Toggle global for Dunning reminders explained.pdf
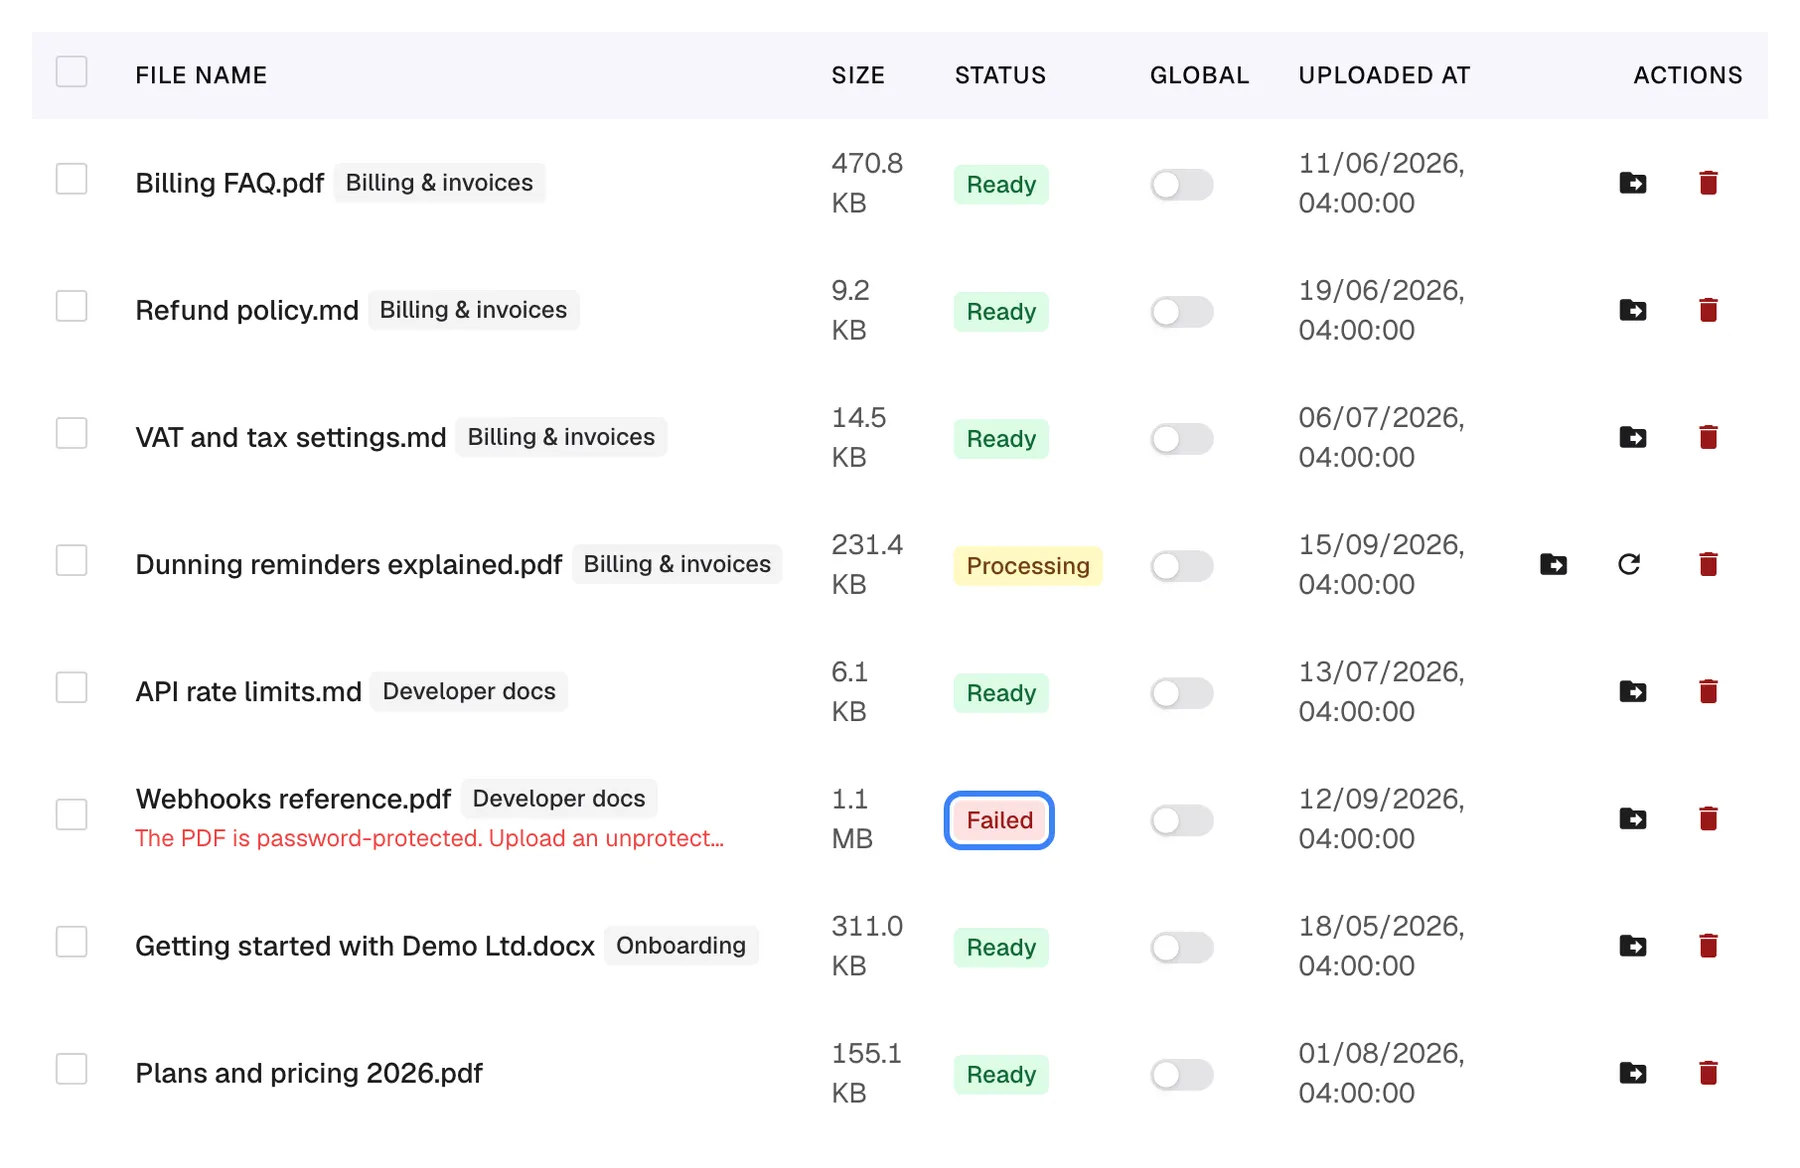Screen dimensions: 1800x1168 (1181, 566)
